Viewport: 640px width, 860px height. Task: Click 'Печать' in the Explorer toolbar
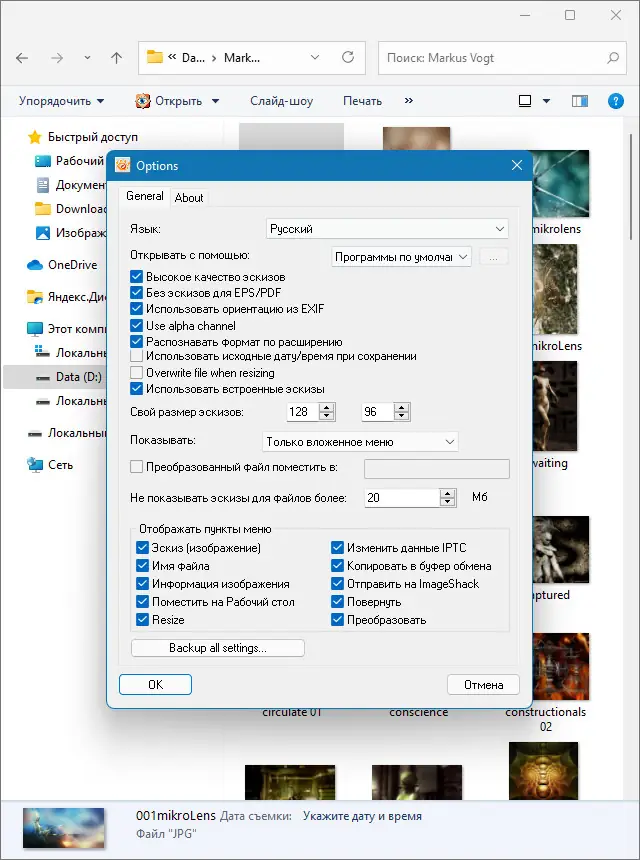click(x=362, y=101)
